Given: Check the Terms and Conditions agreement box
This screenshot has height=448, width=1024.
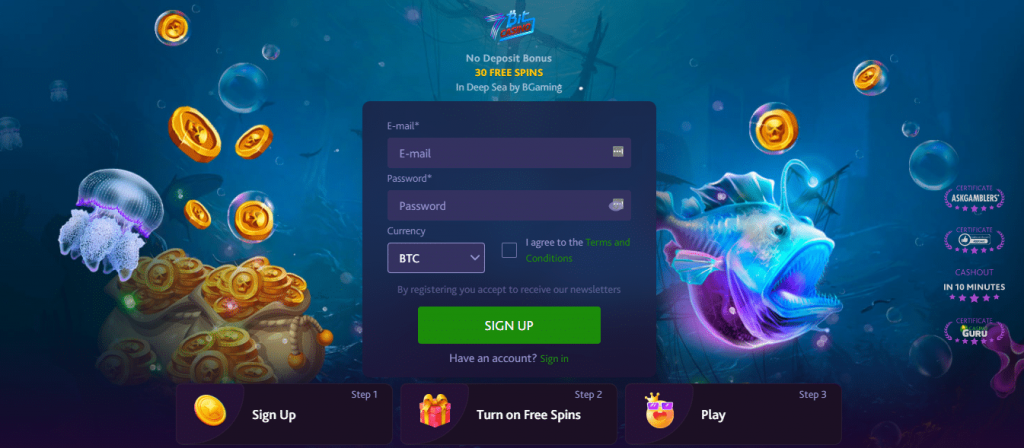Looking at the screenshot, I should point(509,250).
